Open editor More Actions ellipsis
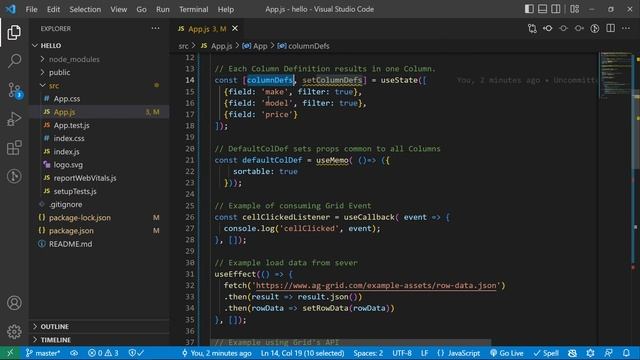Screen dimensions: 640x360 tap(626, 29)
